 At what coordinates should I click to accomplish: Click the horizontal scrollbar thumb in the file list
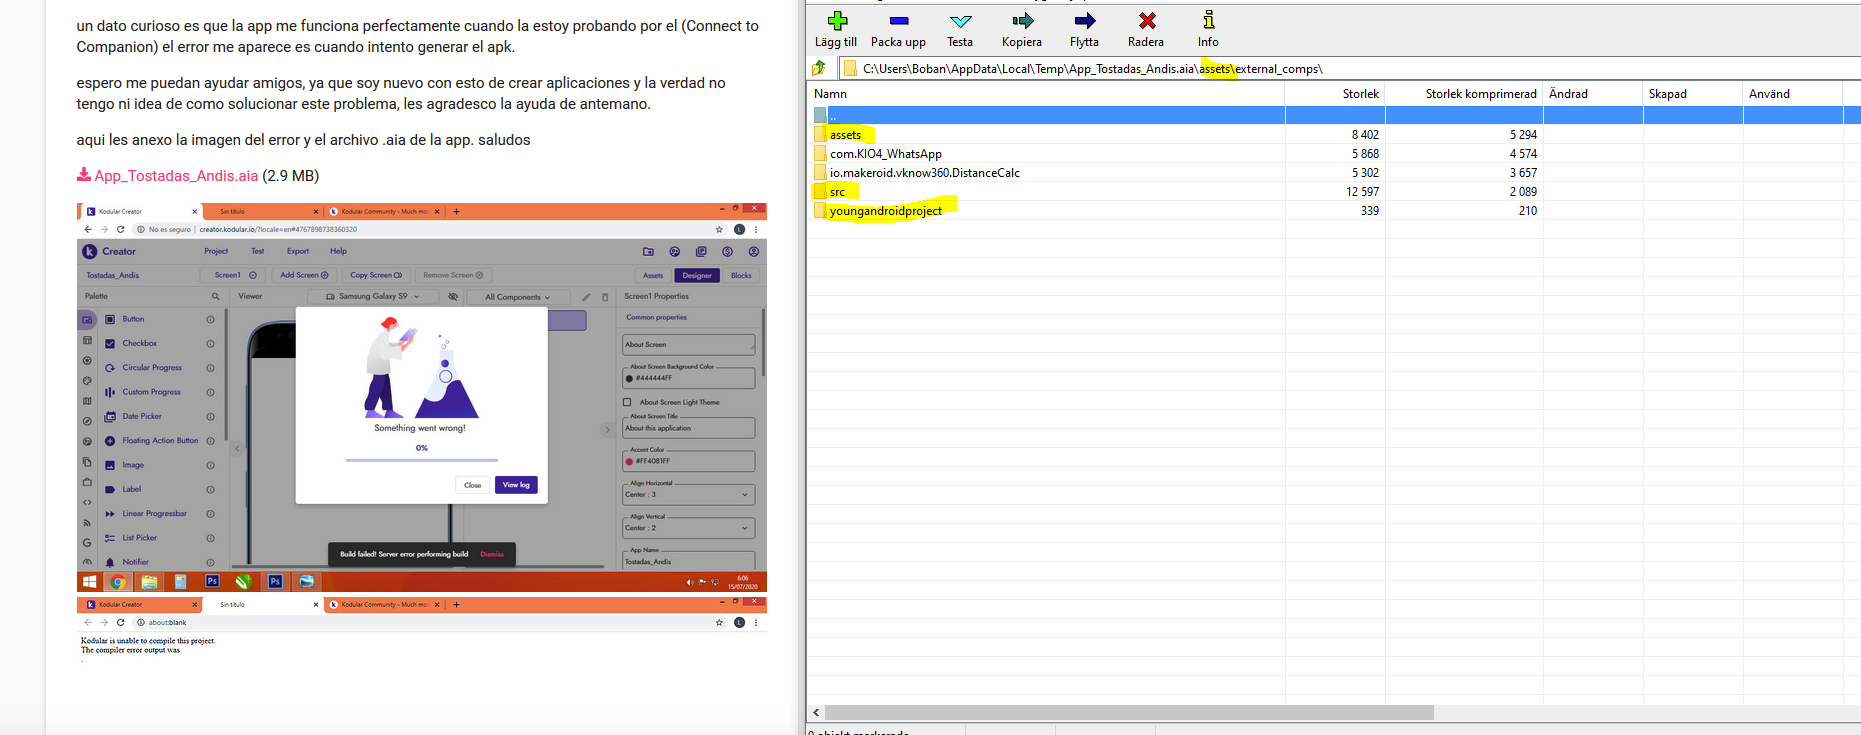click(1130, 712)
